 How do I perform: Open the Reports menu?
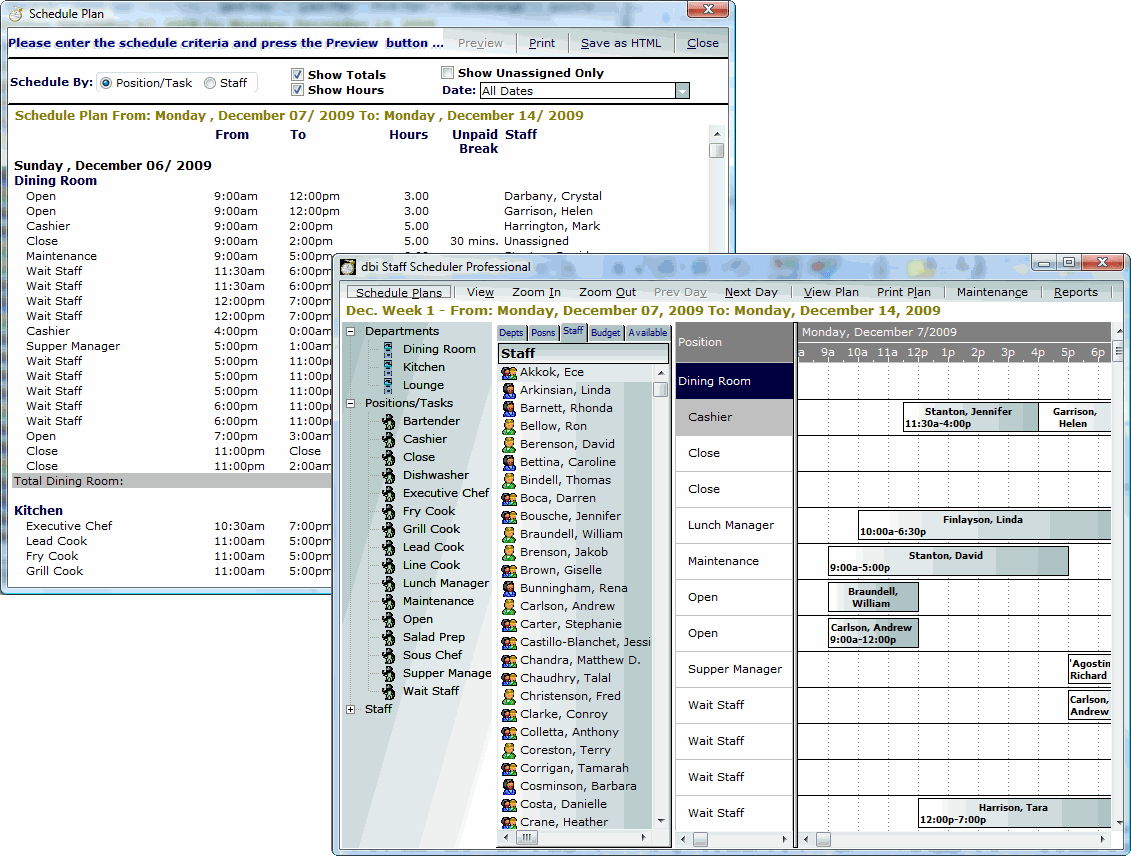pos(1075,292)
